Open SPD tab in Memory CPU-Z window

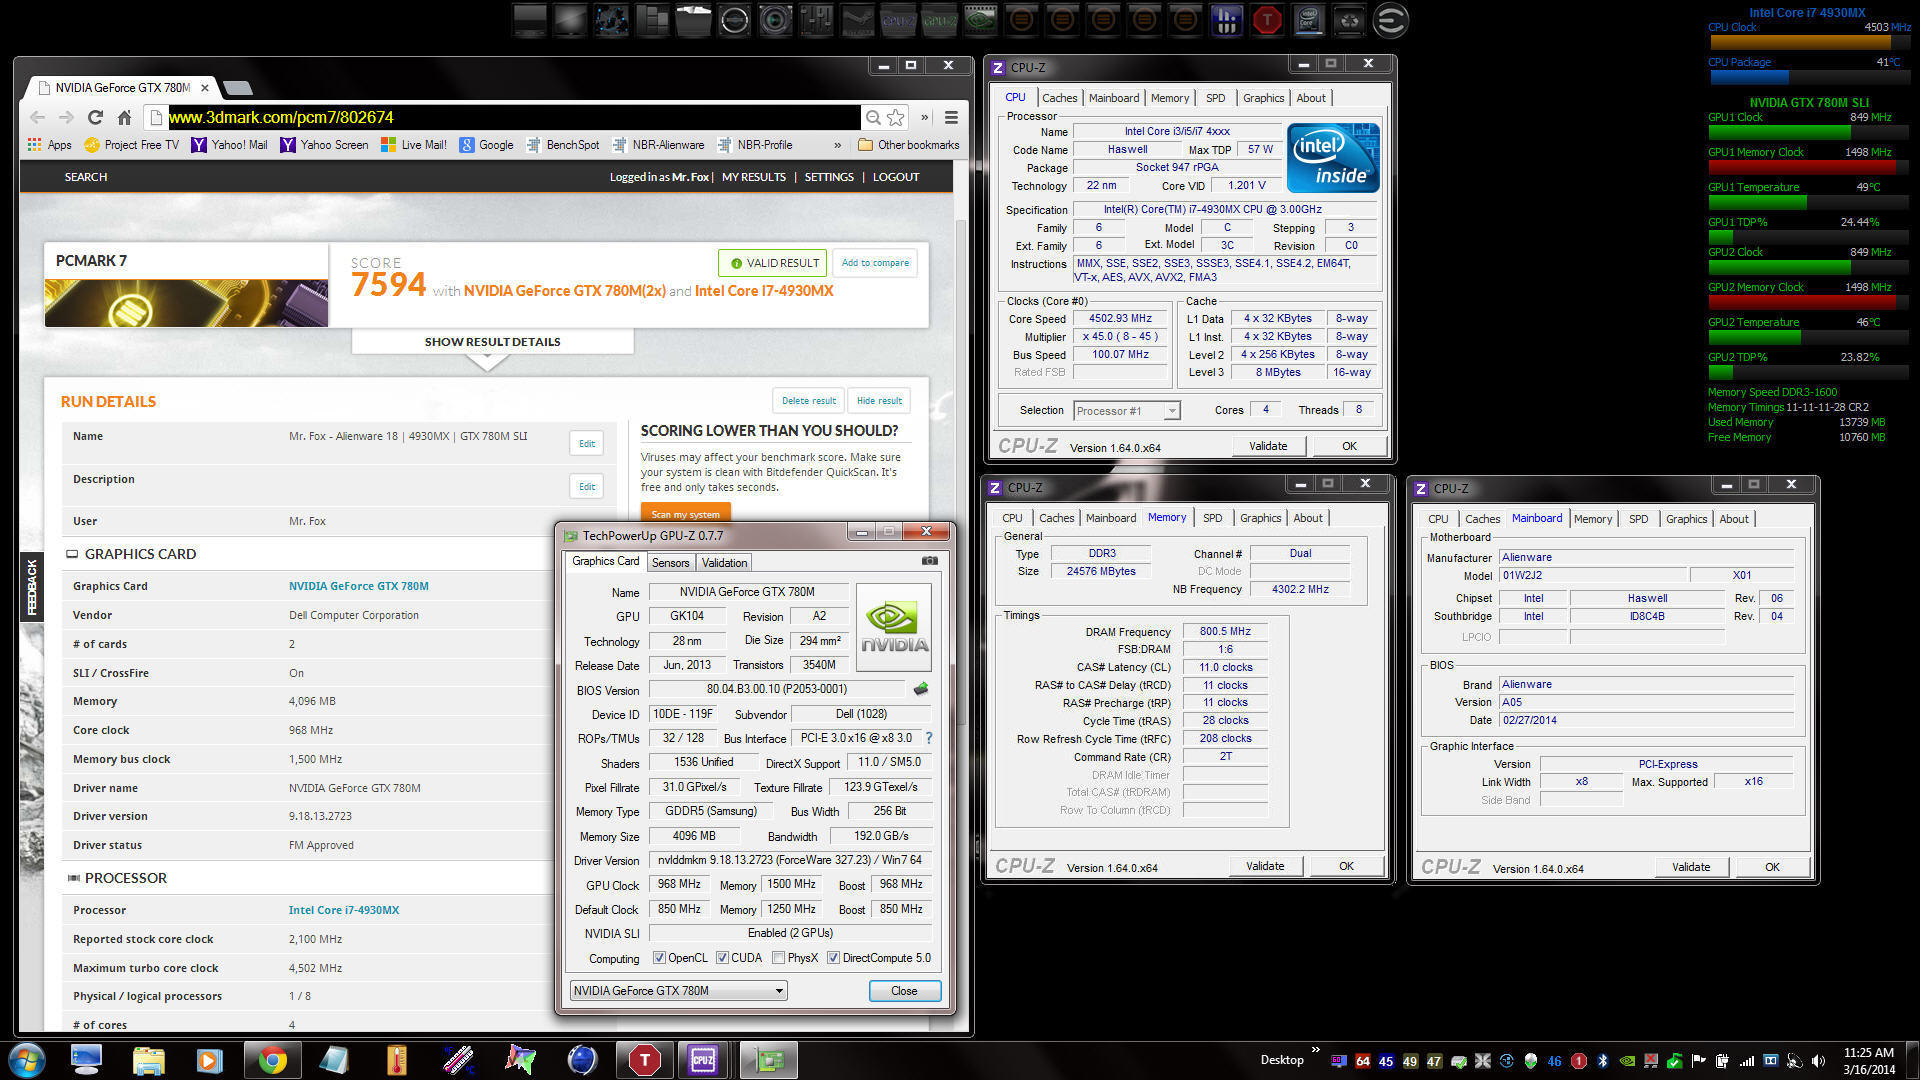pos(1212,518)
